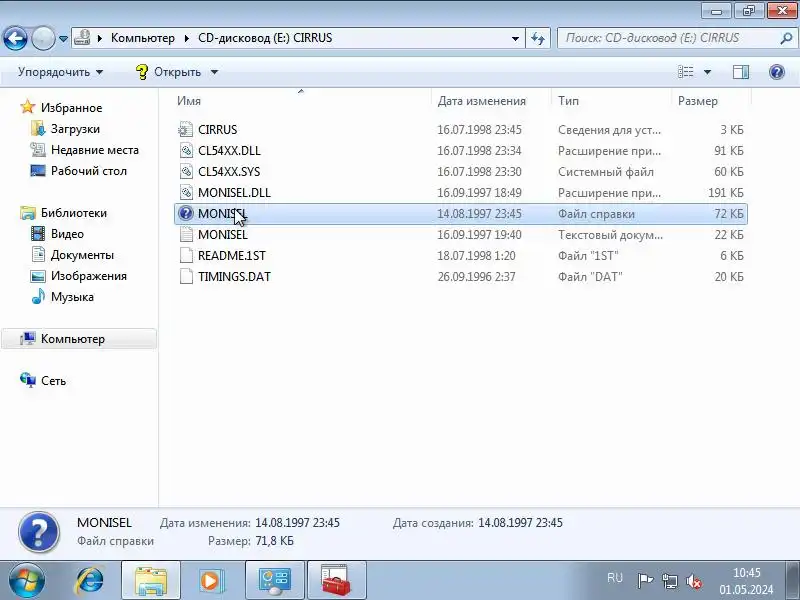Screen dimensions: 800x600
Task: Open the address bar history dropdown
Action: coord(515,38)
